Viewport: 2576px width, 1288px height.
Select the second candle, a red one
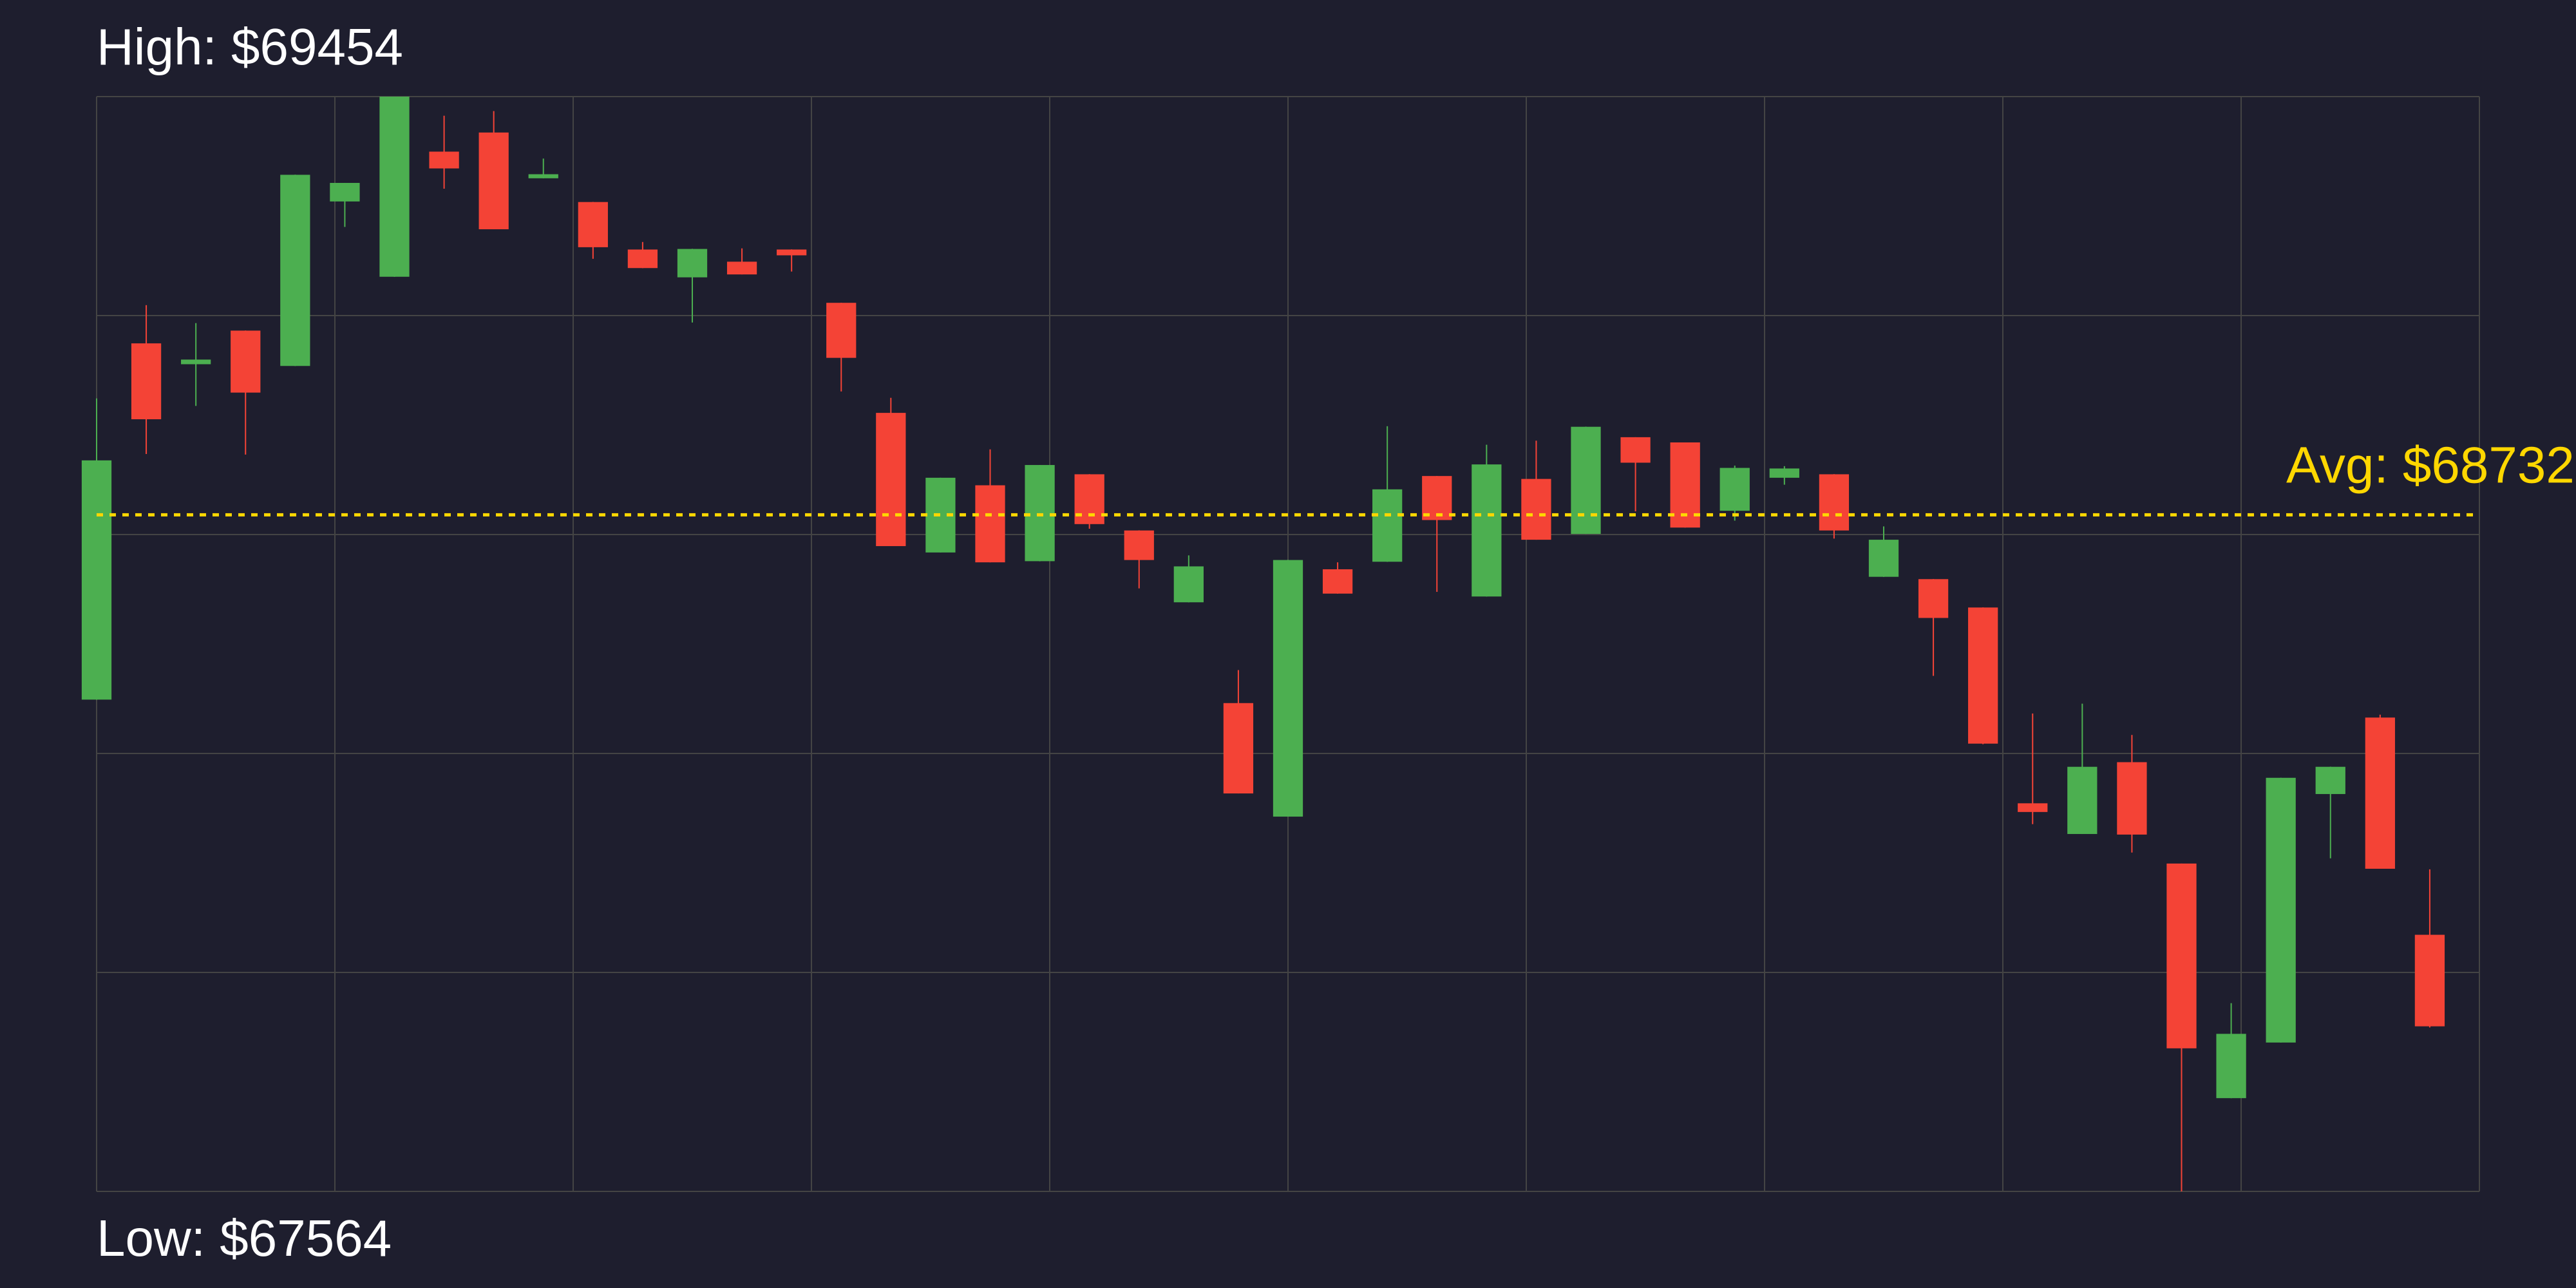click(x=146, y=381)
